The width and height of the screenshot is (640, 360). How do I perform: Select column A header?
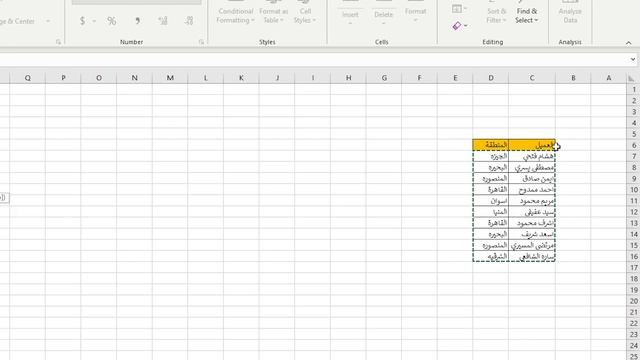click(x=608, y=78)
